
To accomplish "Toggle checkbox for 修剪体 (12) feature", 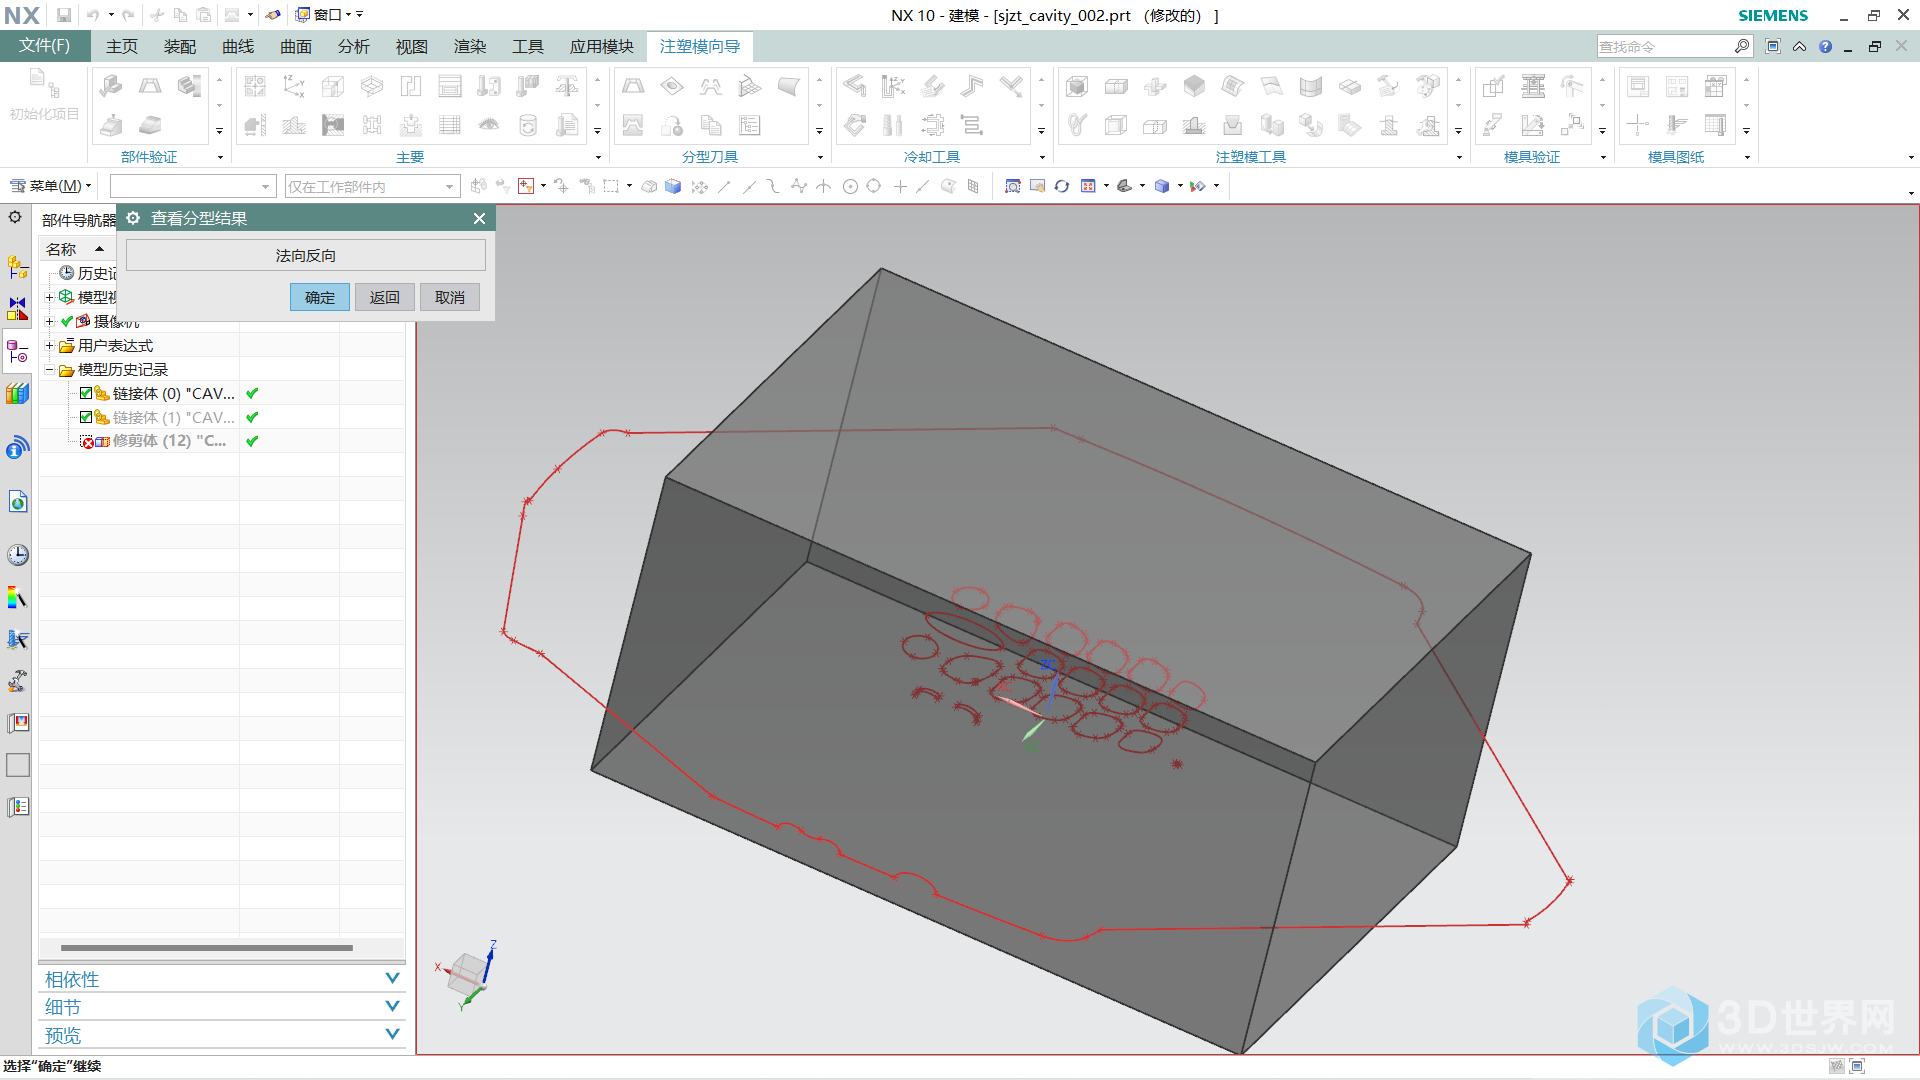I will coord(87,441).
